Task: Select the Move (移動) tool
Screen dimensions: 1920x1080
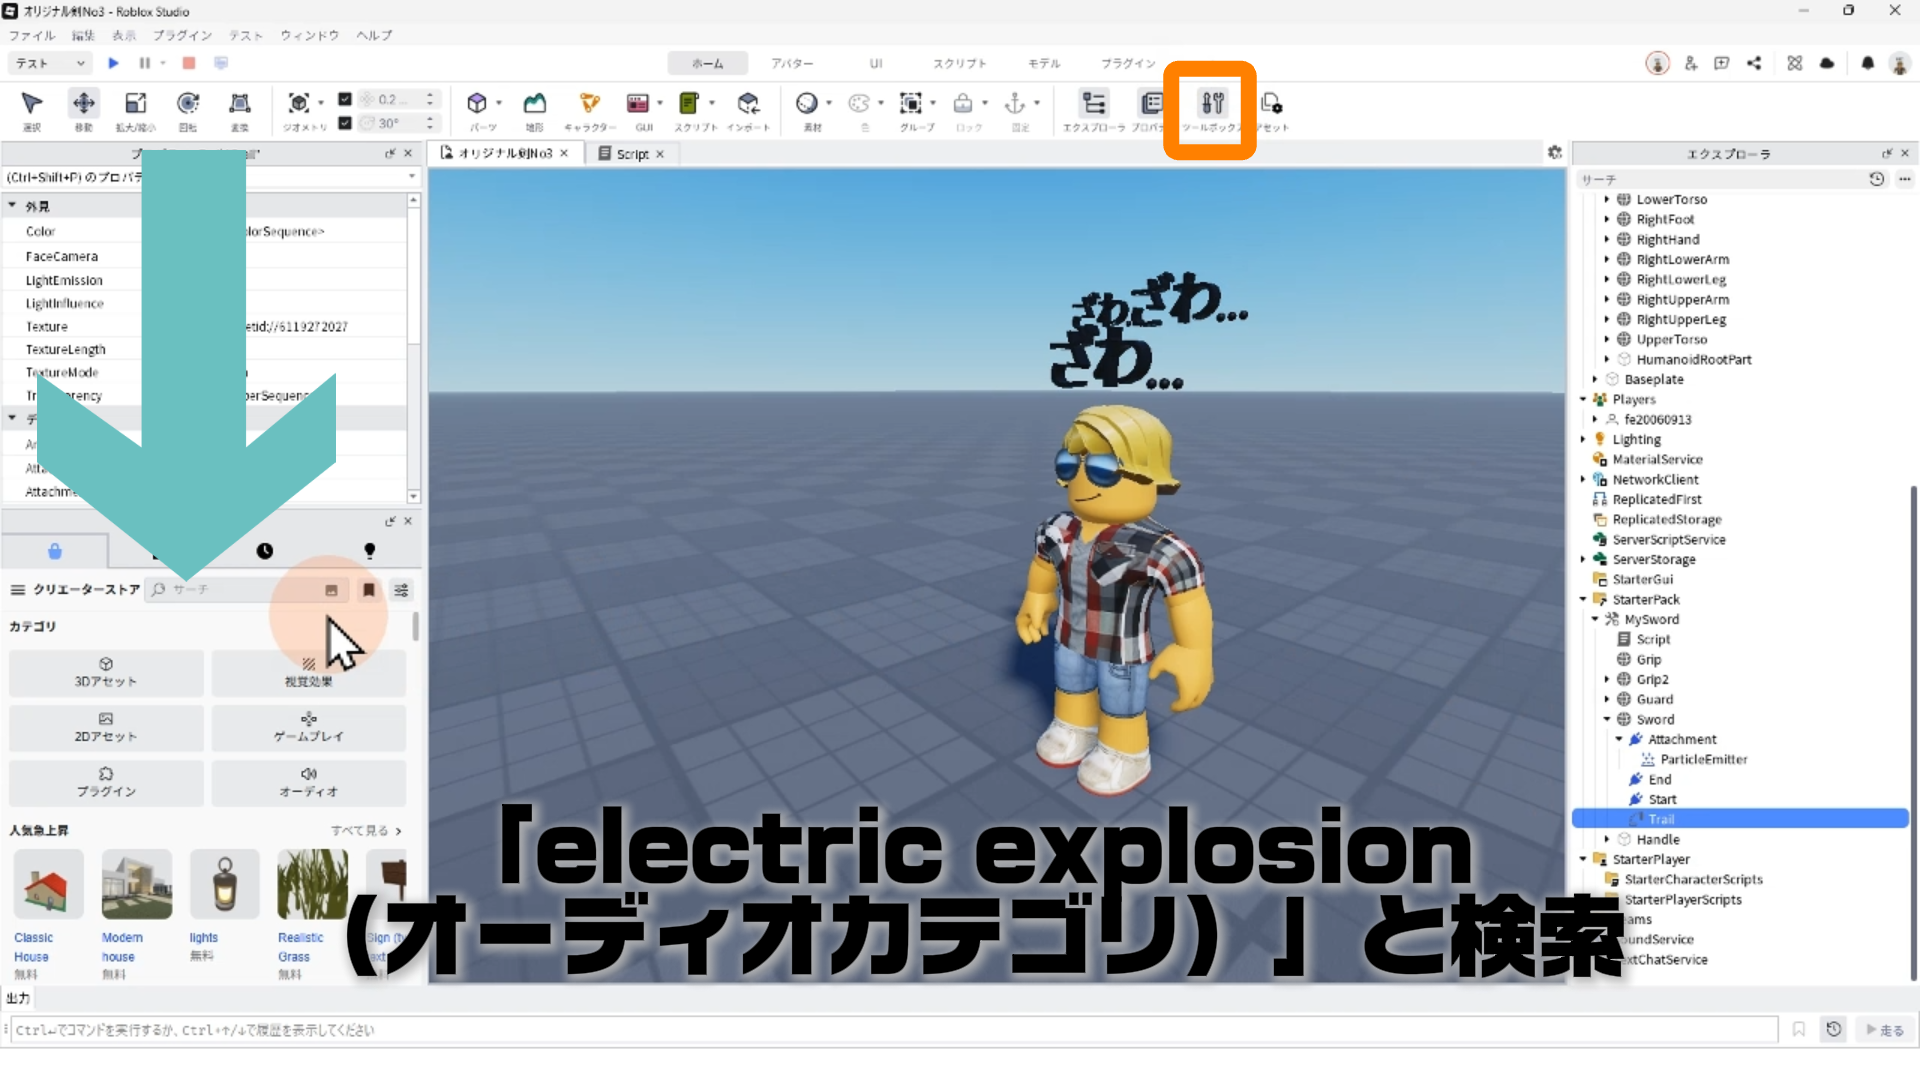Action: [x=83, y=104]
